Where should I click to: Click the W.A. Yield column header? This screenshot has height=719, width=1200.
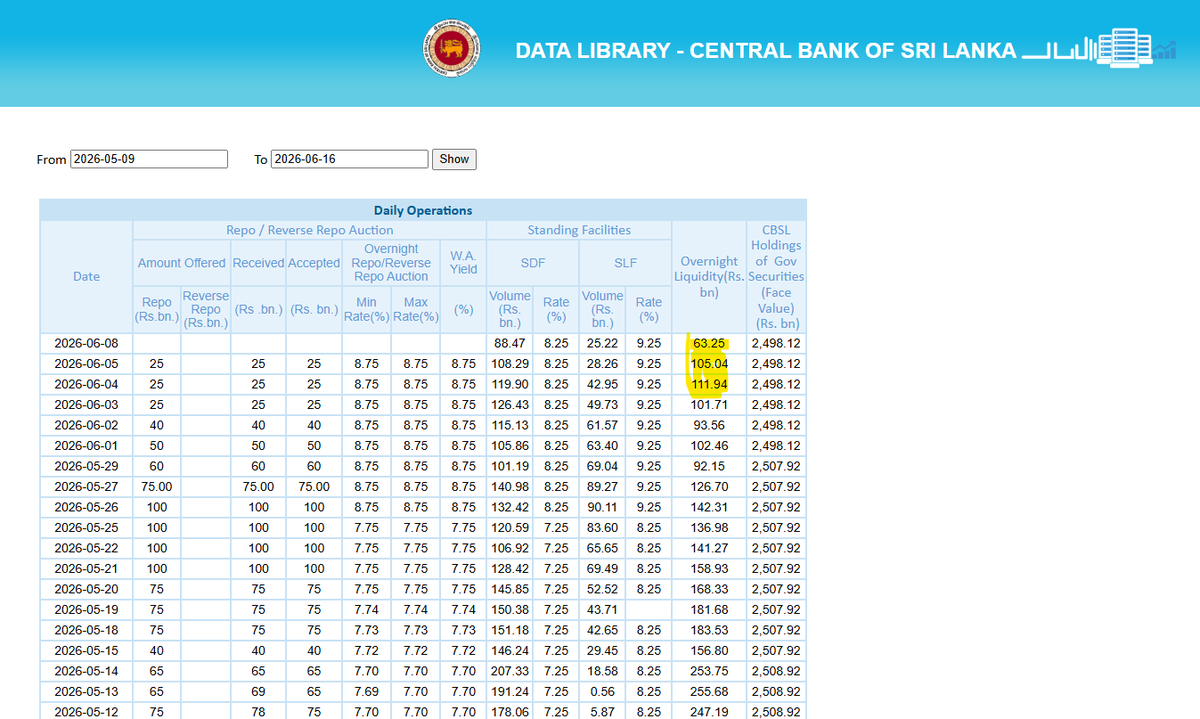[x=463, y=262]
